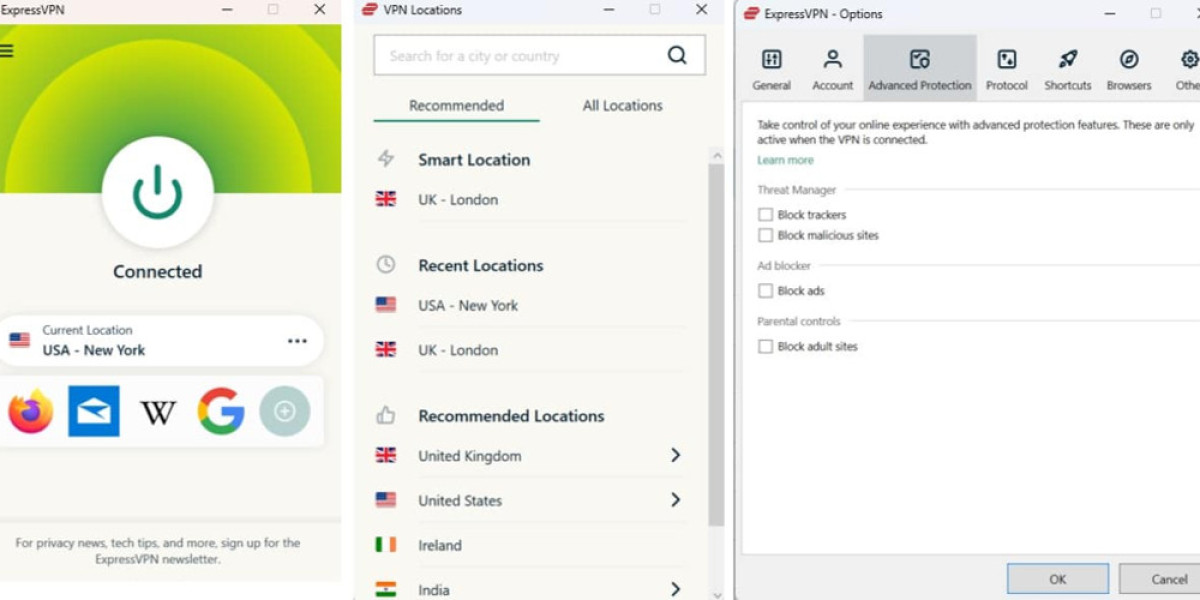The image size is (1200, 600).
Task: Expand the United States locations chevron
Action: pyautogui.click(x=675, y=500)
